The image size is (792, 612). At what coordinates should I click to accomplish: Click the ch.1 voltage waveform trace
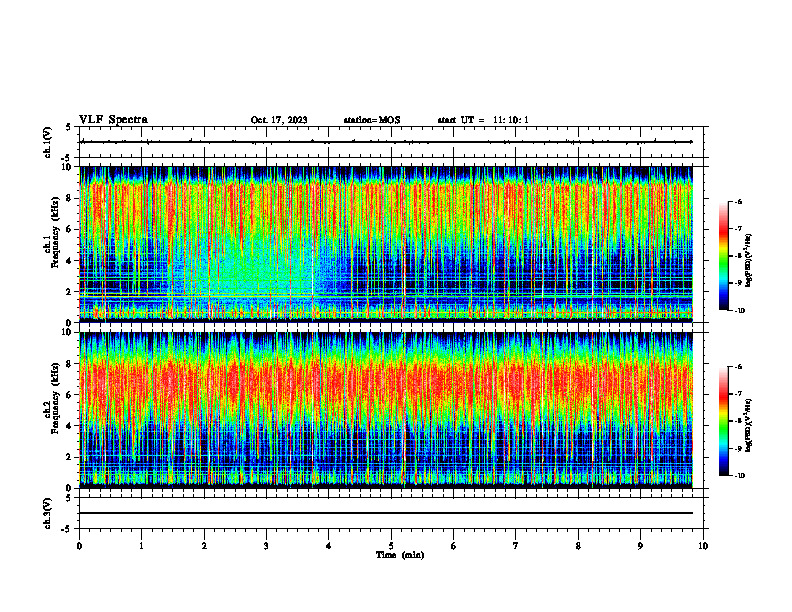pos(386,142)
